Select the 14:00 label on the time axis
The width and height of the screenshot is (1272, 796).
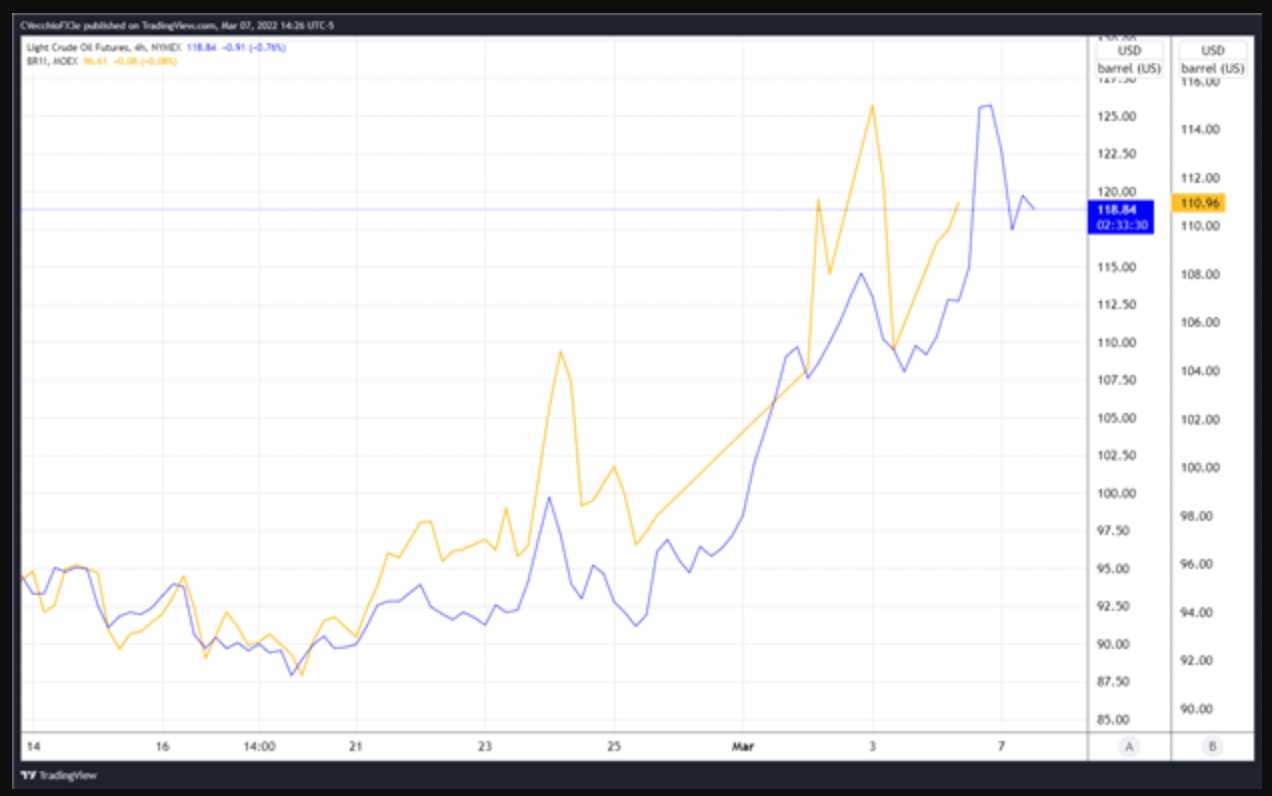point(261,746)
